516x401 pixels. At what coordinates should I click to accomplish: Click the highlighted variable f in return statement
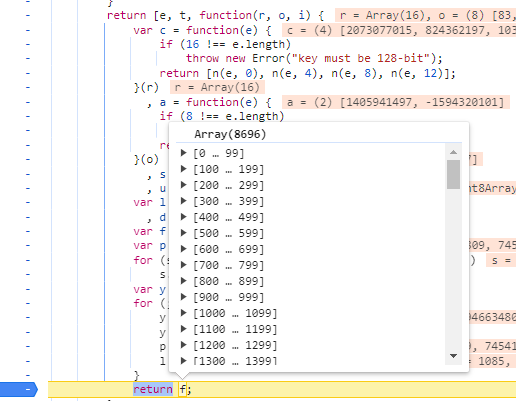(x=183, y=389)
